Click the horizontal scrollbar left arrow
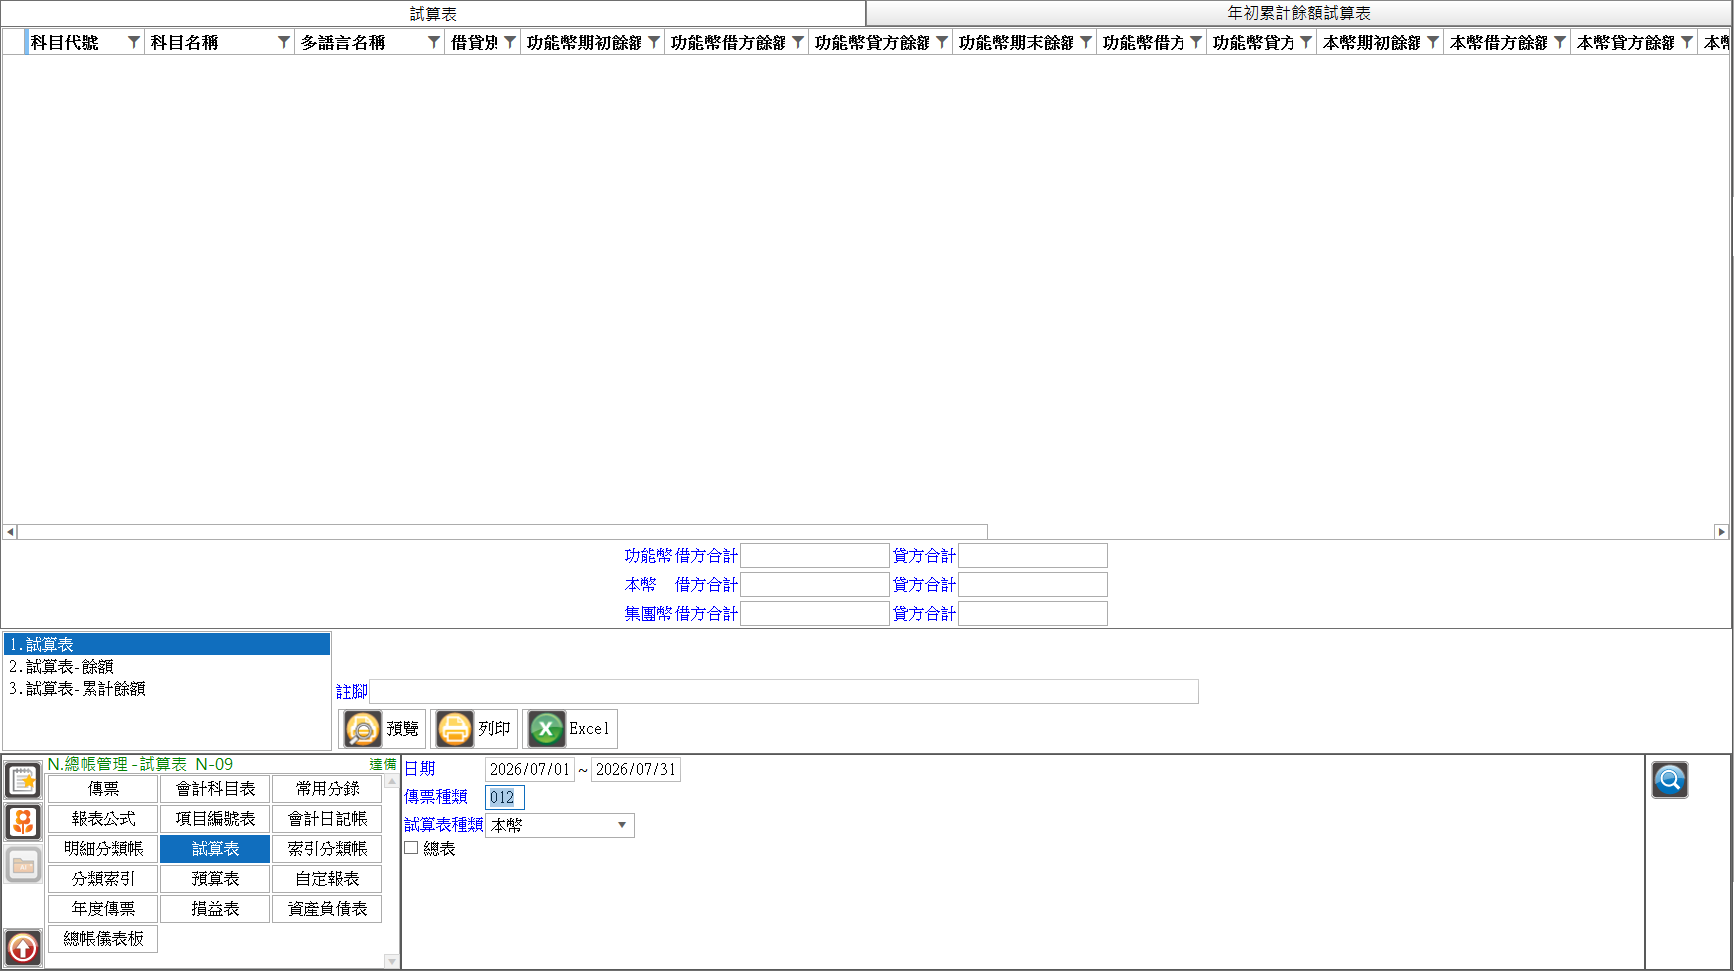Image resolution: width=1734 pixels, height=971 pixels. coord(10,532)
